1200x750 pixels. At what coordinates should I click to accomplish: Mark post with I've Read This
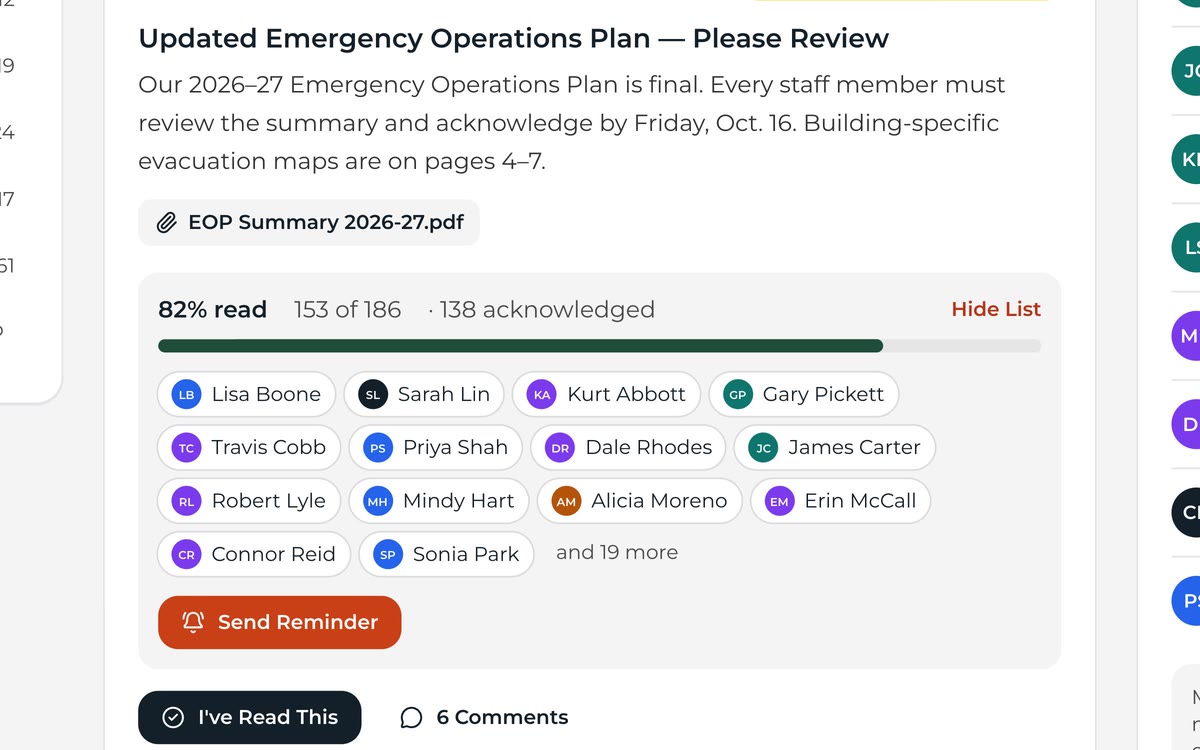(x=250, y=717)
